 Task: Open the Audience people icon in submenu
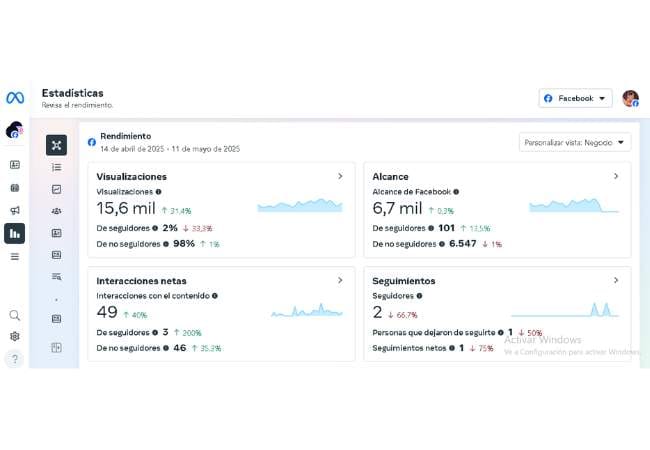(x=56, y=211)
